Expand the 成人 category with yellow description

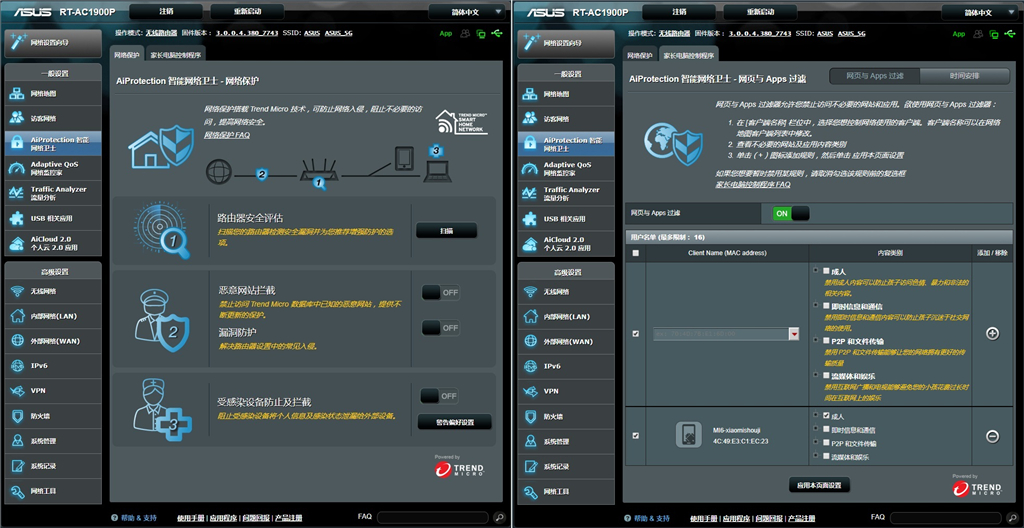click(816, 270)
